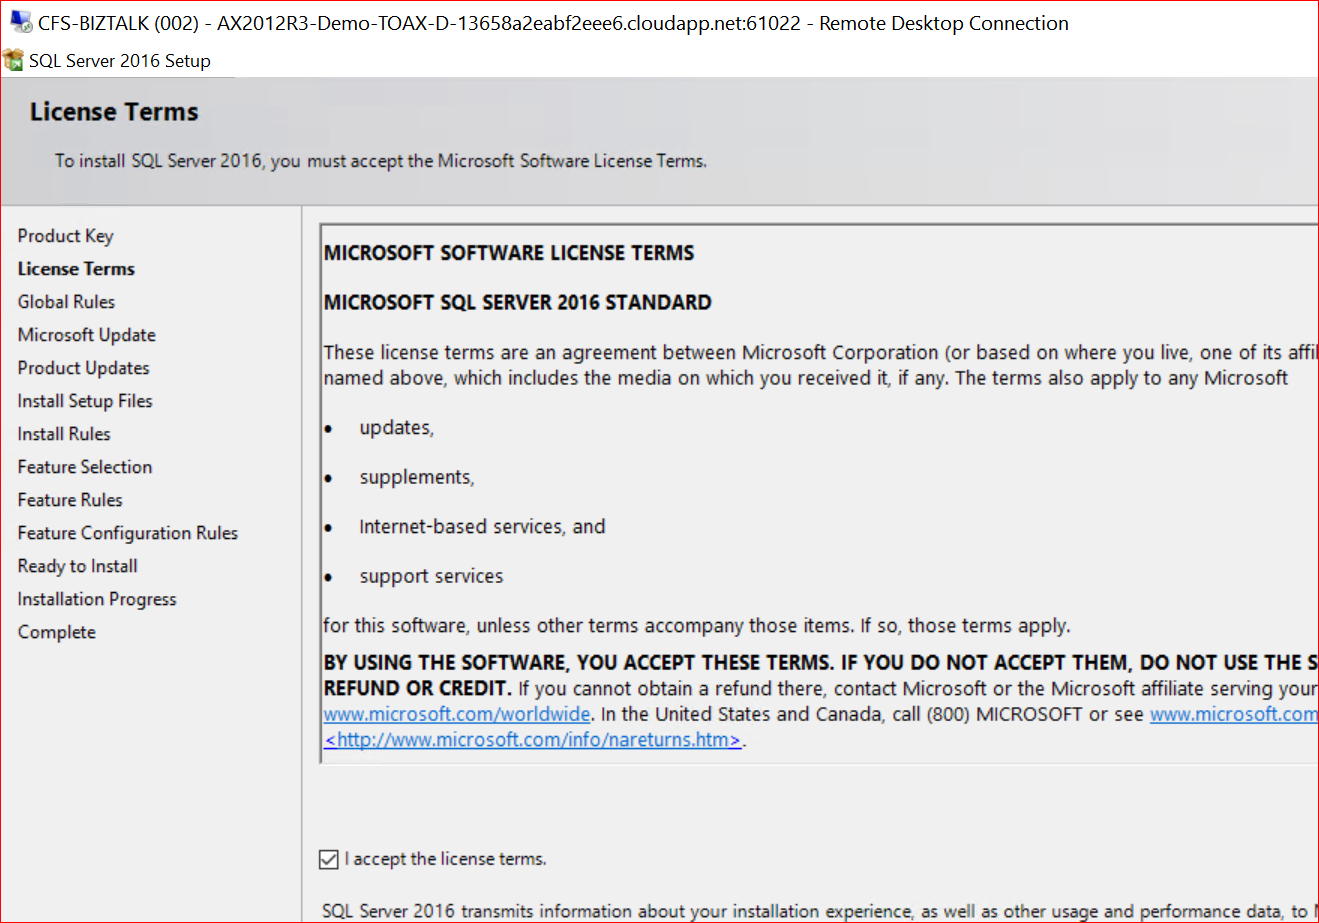Jump to the Feature Selection step
This screenshot has width=1319, height=923.
pyautogui.click(x=85, y=467)
